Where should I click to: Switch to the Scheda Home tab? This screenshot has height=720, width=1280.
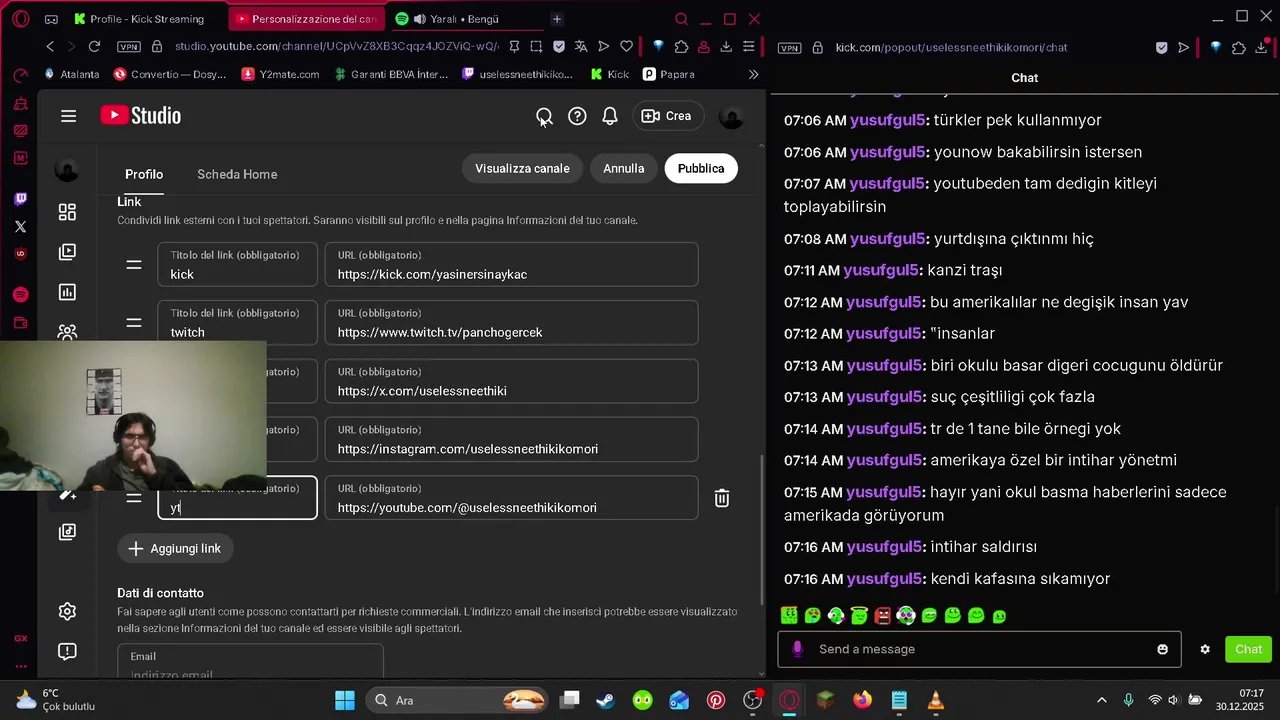pos(237,174)
